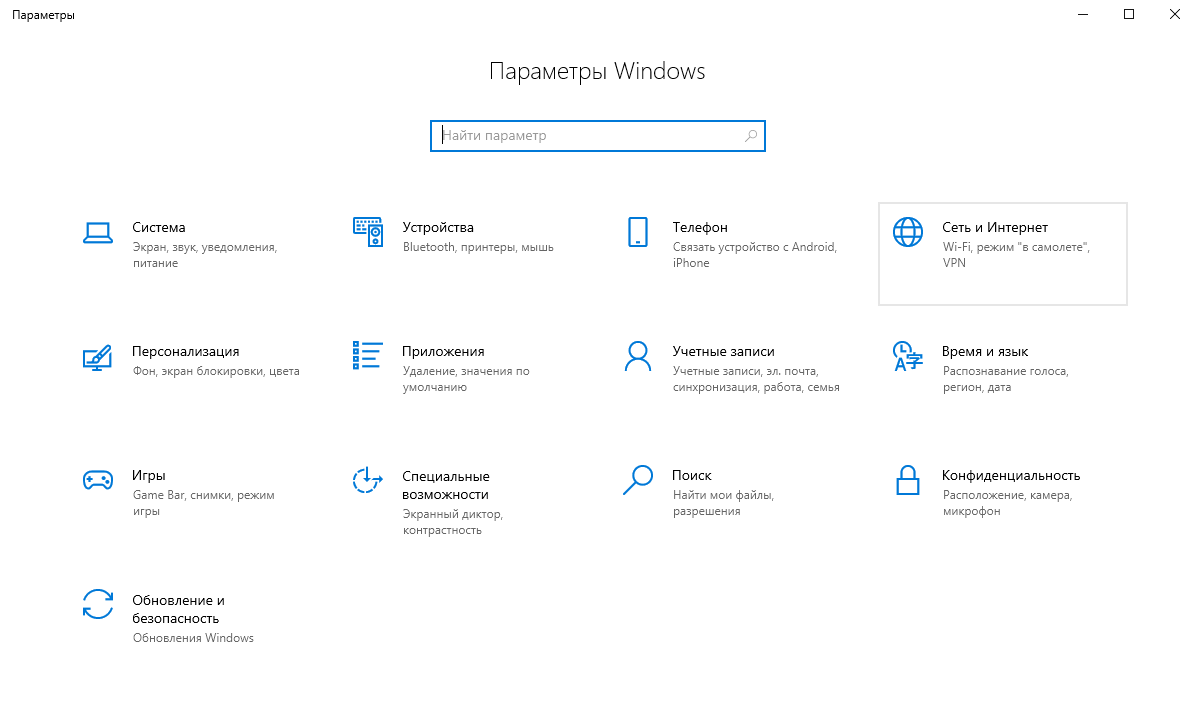Viewport: 1198px width, 725px height.
Task: Open Поиск via its magnifier tile icon
Action: click(x=637, y=480)
